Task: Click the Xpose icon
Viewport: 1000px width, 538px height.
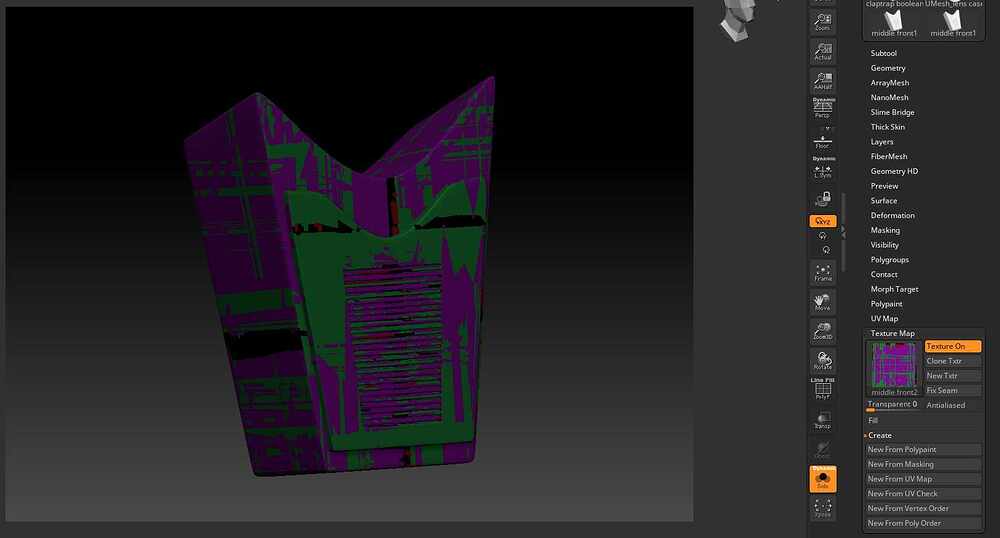Action: click(823, 508)
